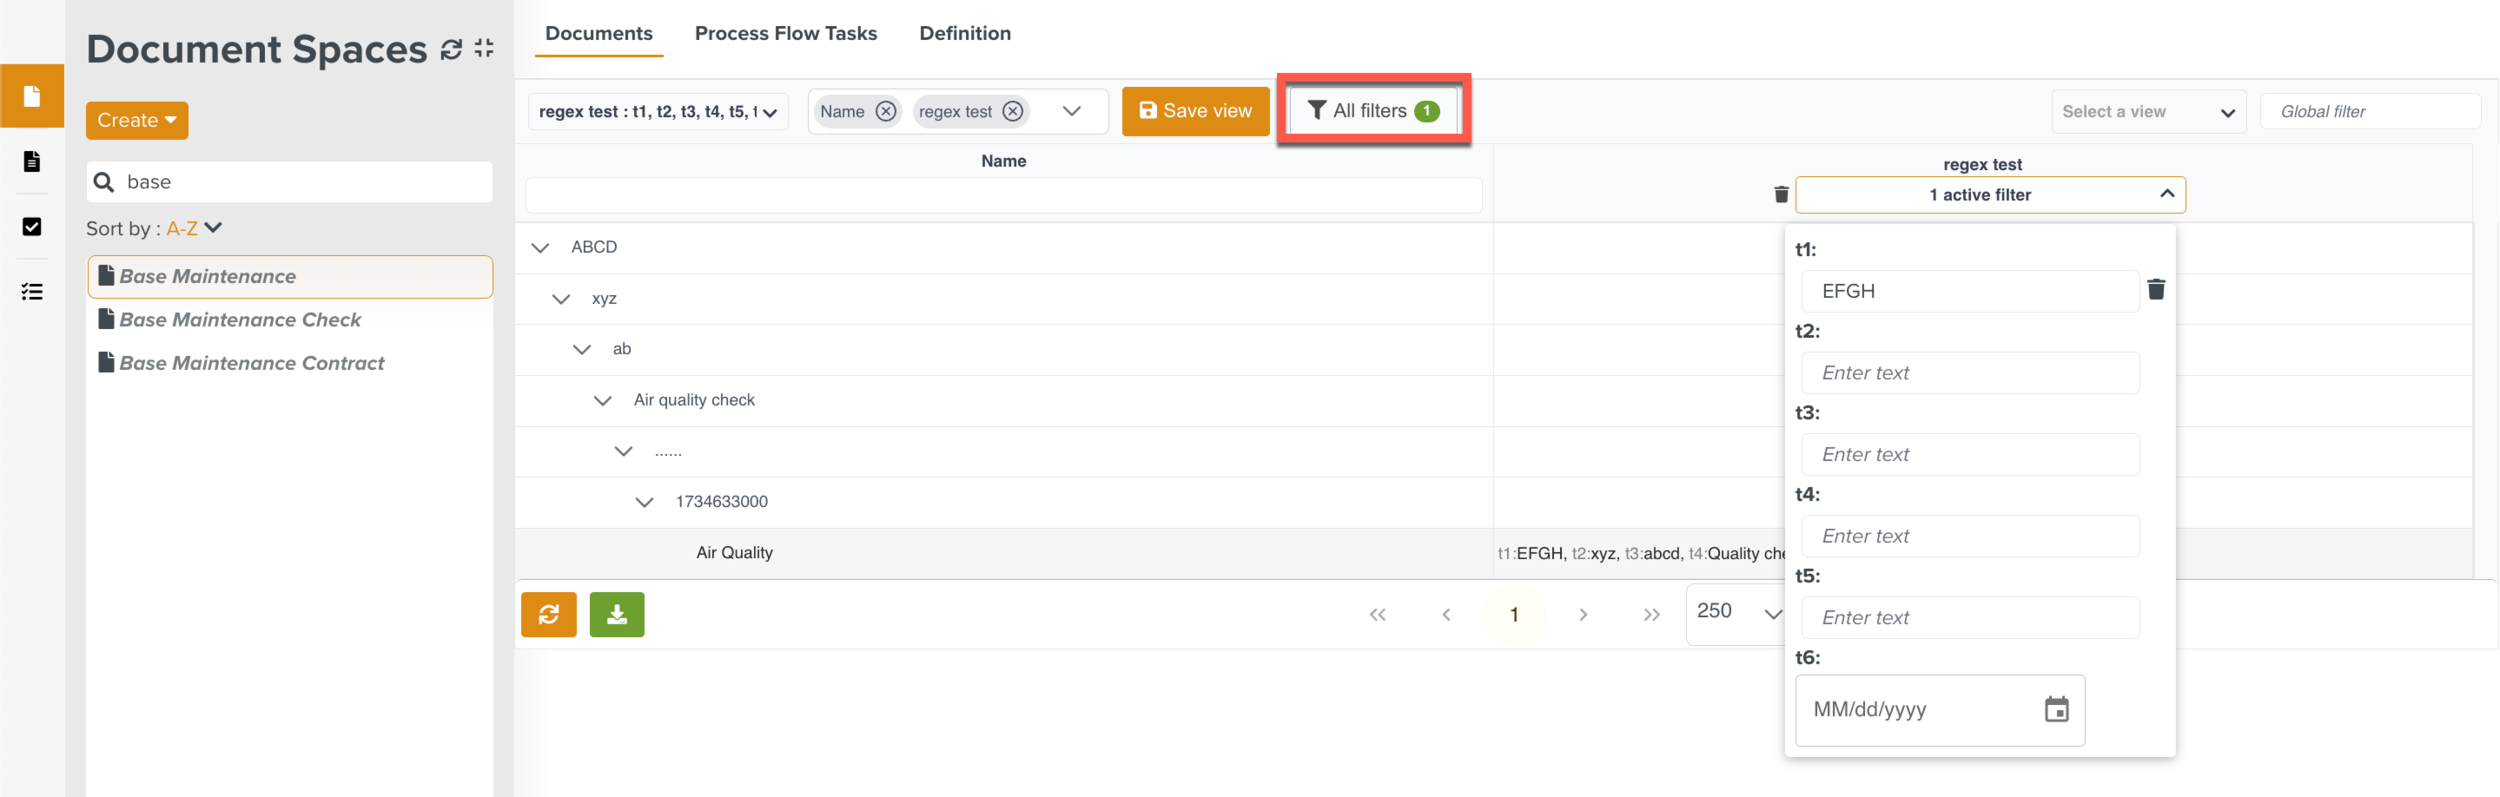
Task: Go to the next page
Action: (1583, 615)
